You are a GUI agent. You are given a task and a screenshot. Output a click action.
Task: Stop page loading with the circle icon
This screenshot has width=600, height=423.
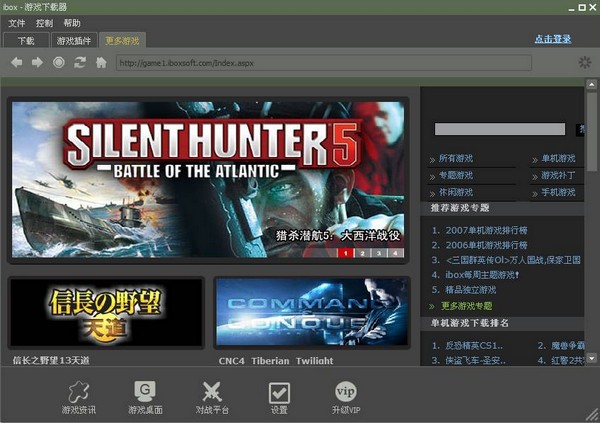coord(59,62)
